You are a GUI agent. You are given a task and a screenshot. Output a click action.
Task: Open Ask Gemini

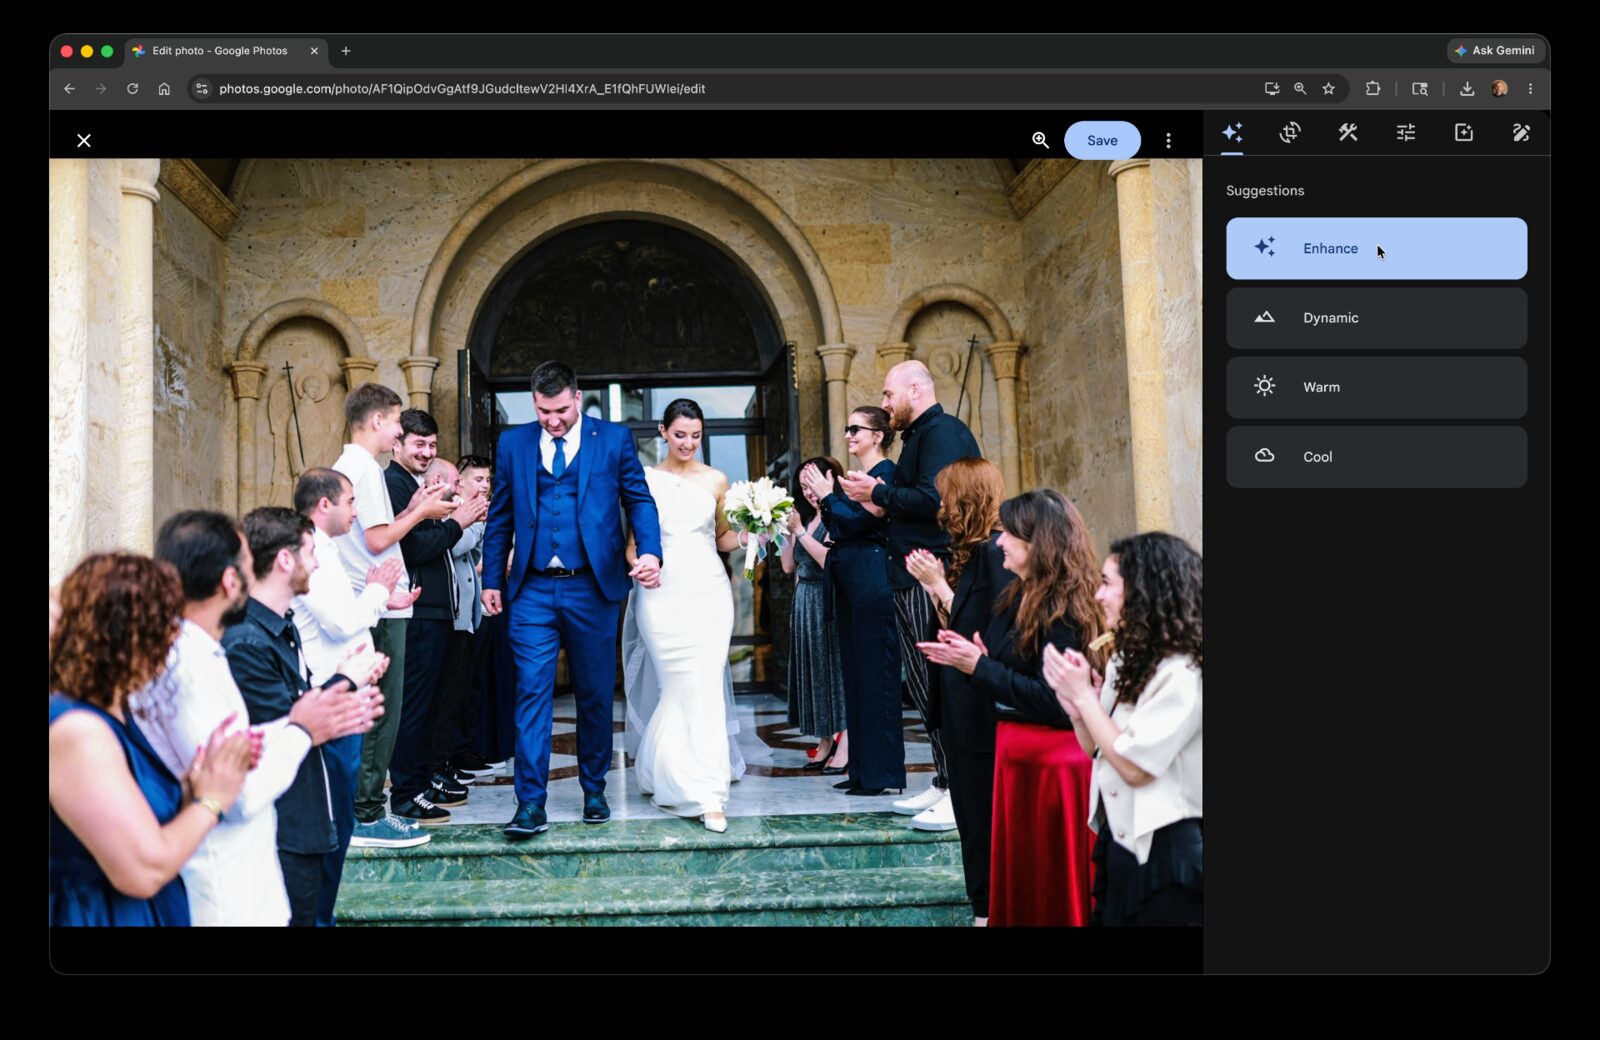coord(1495,50)
